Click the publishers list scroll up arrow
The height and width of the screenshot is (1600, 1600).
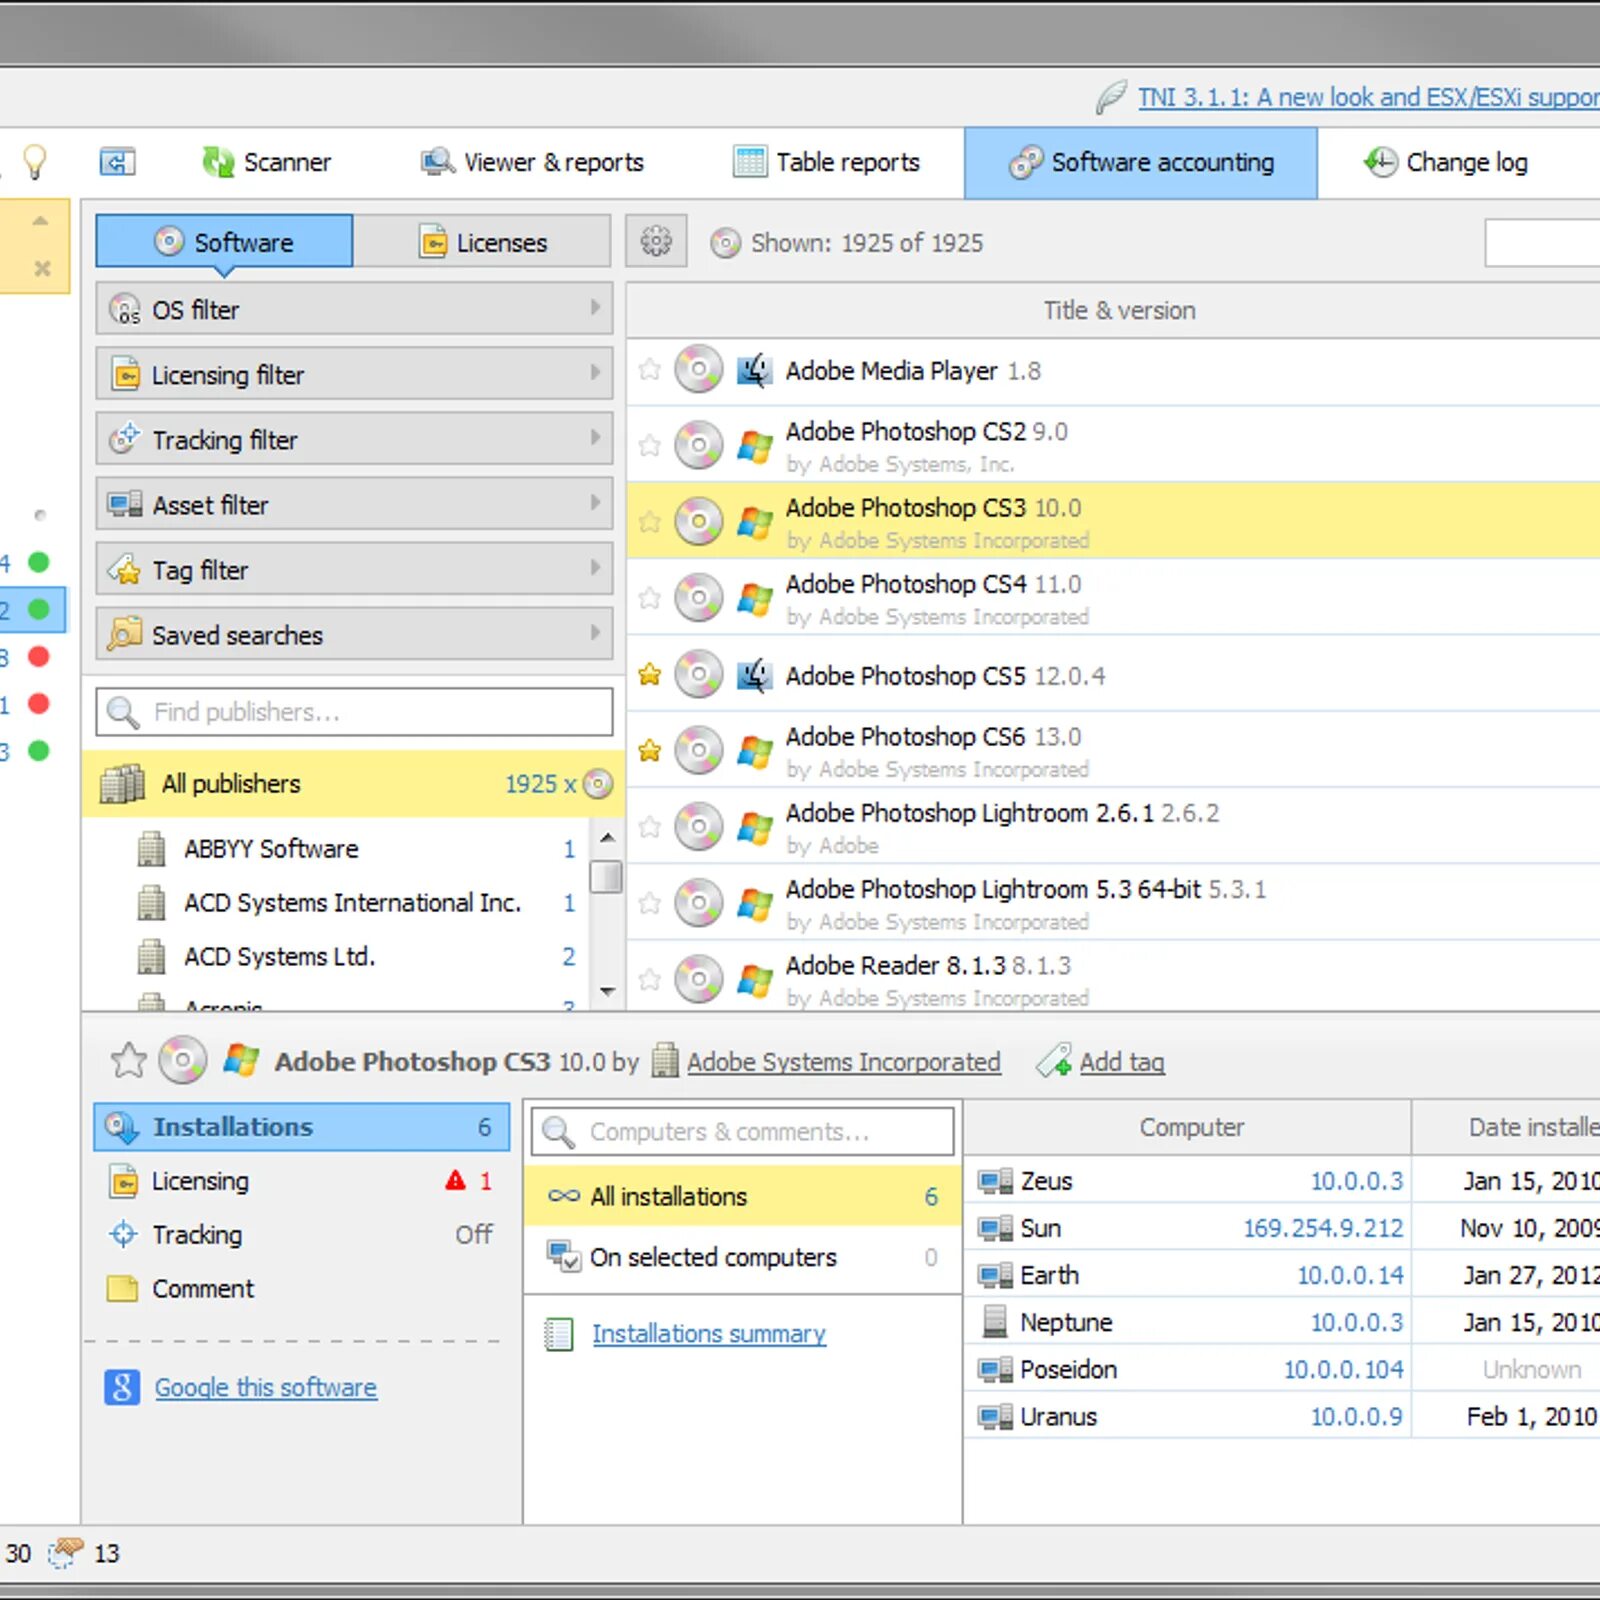(x=607, y=837)
